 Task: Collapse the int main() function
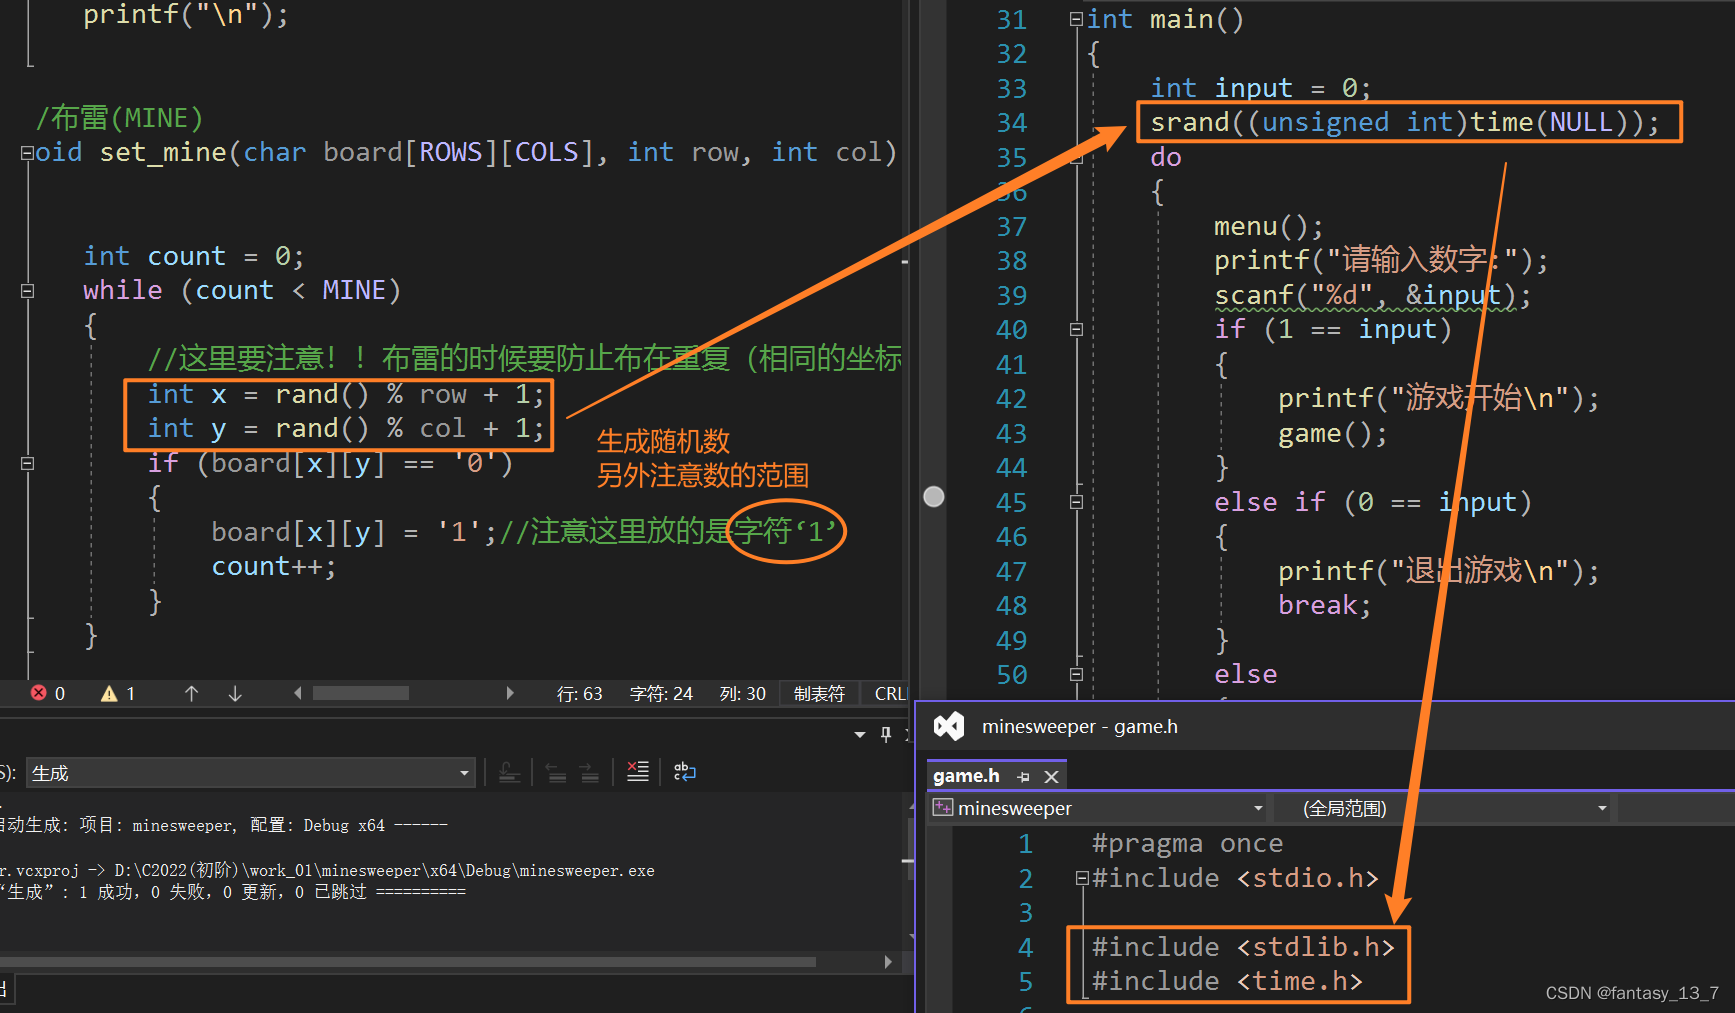point(1076,19)
